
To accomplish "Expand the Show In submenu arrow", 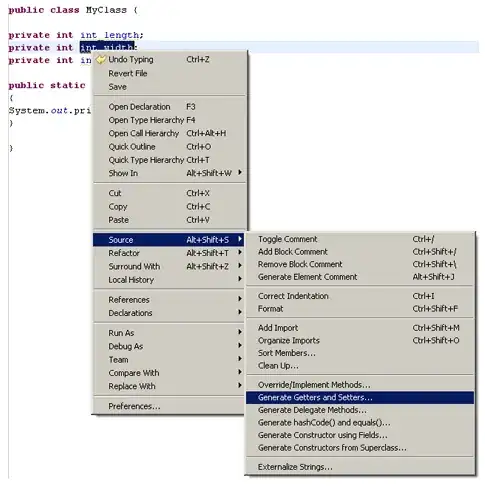I will (x=240, y=173).
